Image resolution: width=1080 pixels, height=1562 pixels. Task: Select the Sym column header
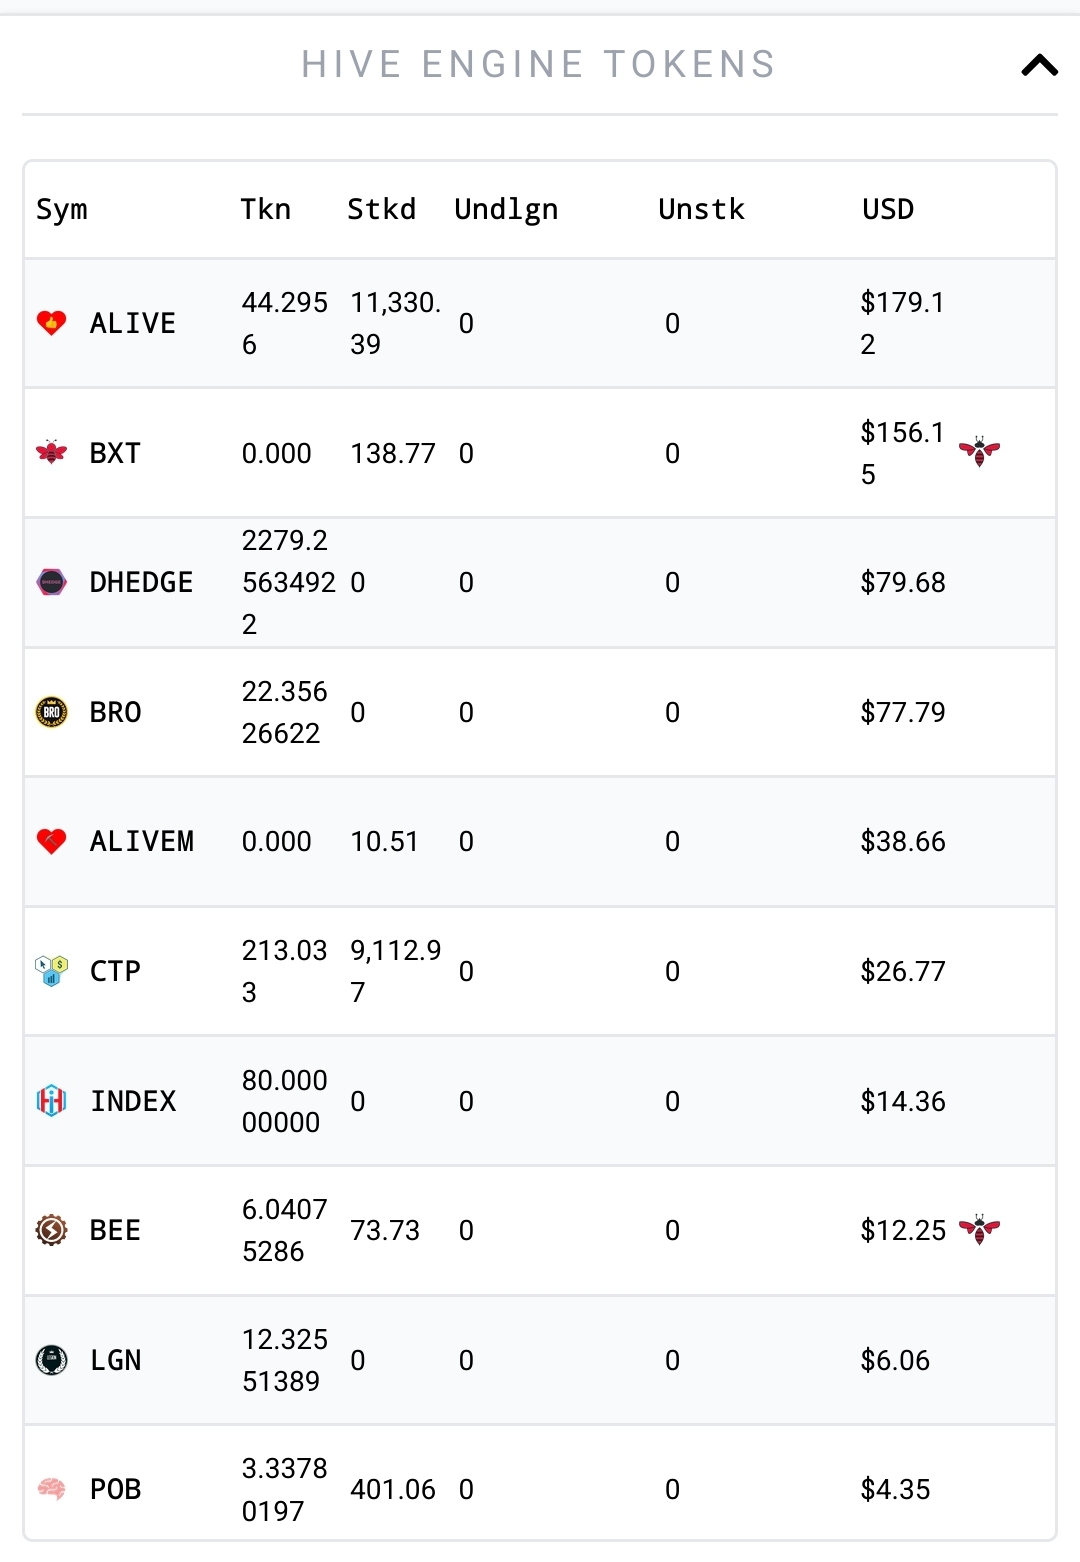[62, 210]
